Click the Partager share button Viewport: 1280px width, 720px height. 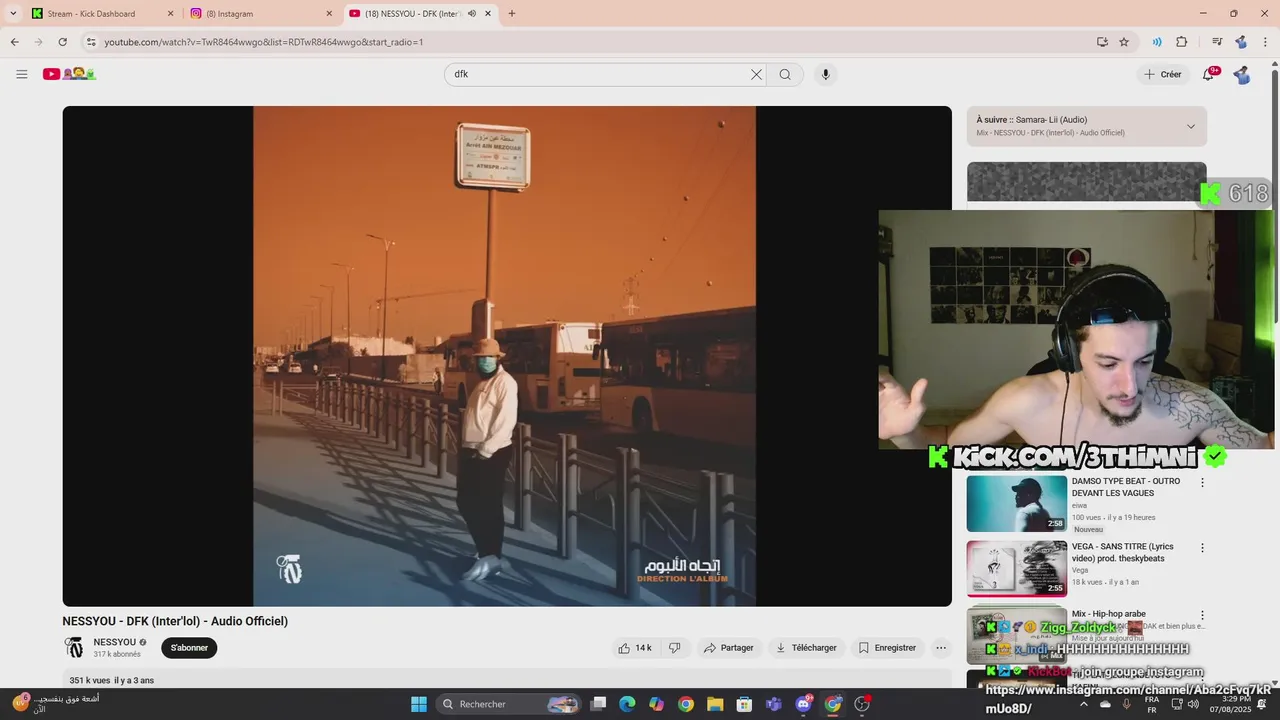(x=728, y=648)
